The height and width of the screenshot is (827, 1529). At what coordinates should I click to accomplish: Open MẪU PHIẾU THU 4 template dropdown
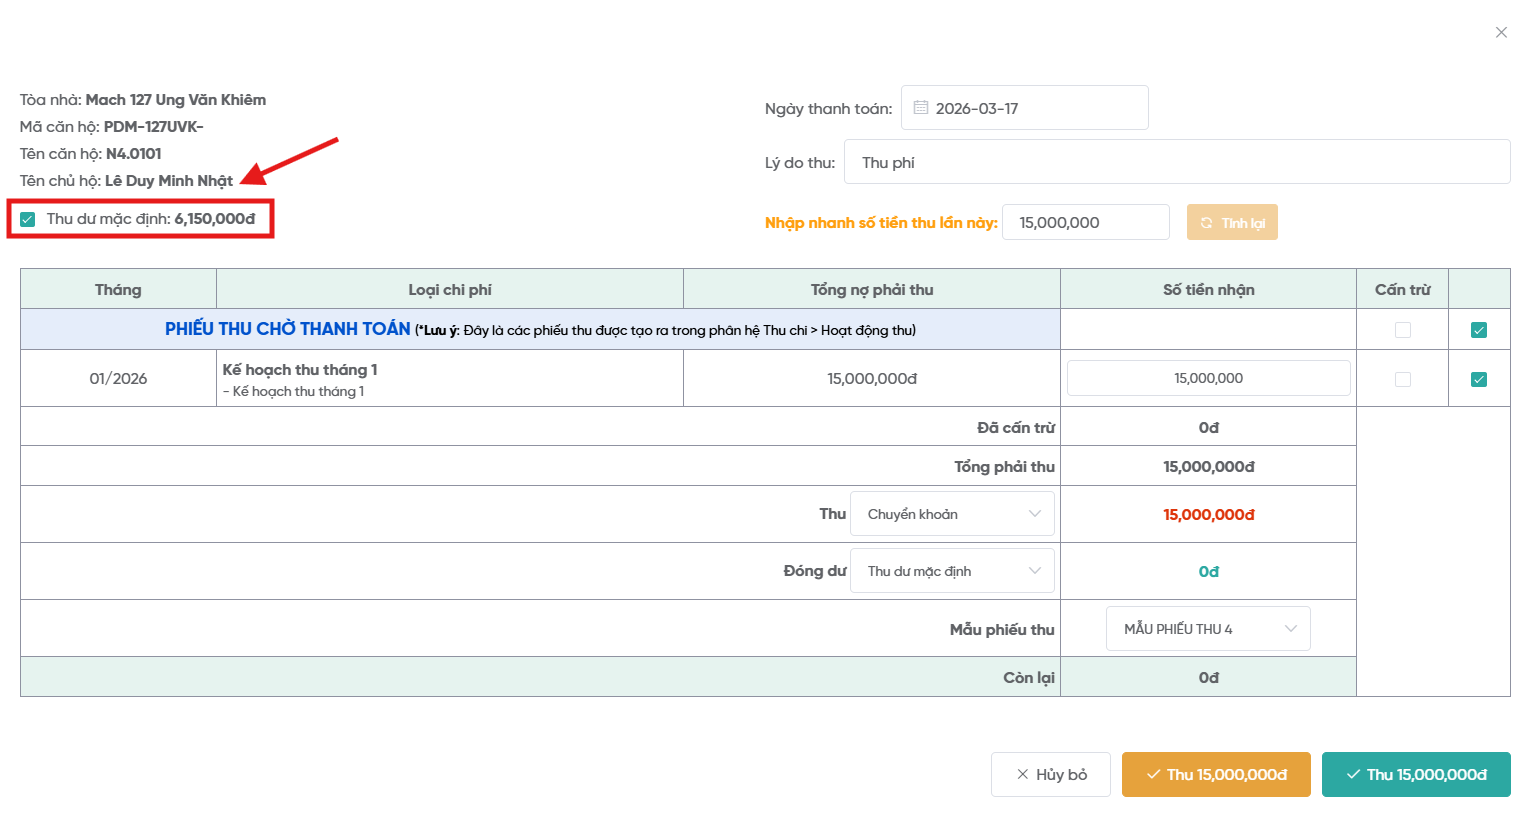(1207, 629)
